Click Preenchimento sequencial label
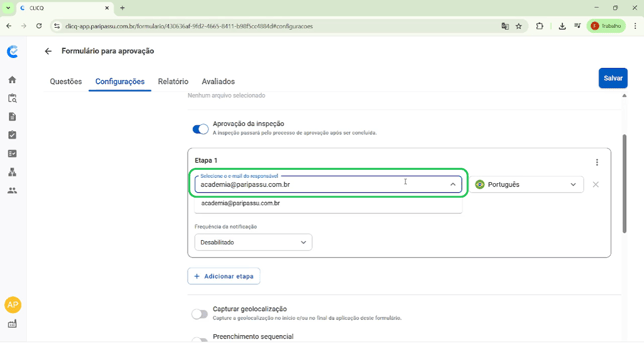The width and height of the screenshot is (644, 360). coord(253,337)
